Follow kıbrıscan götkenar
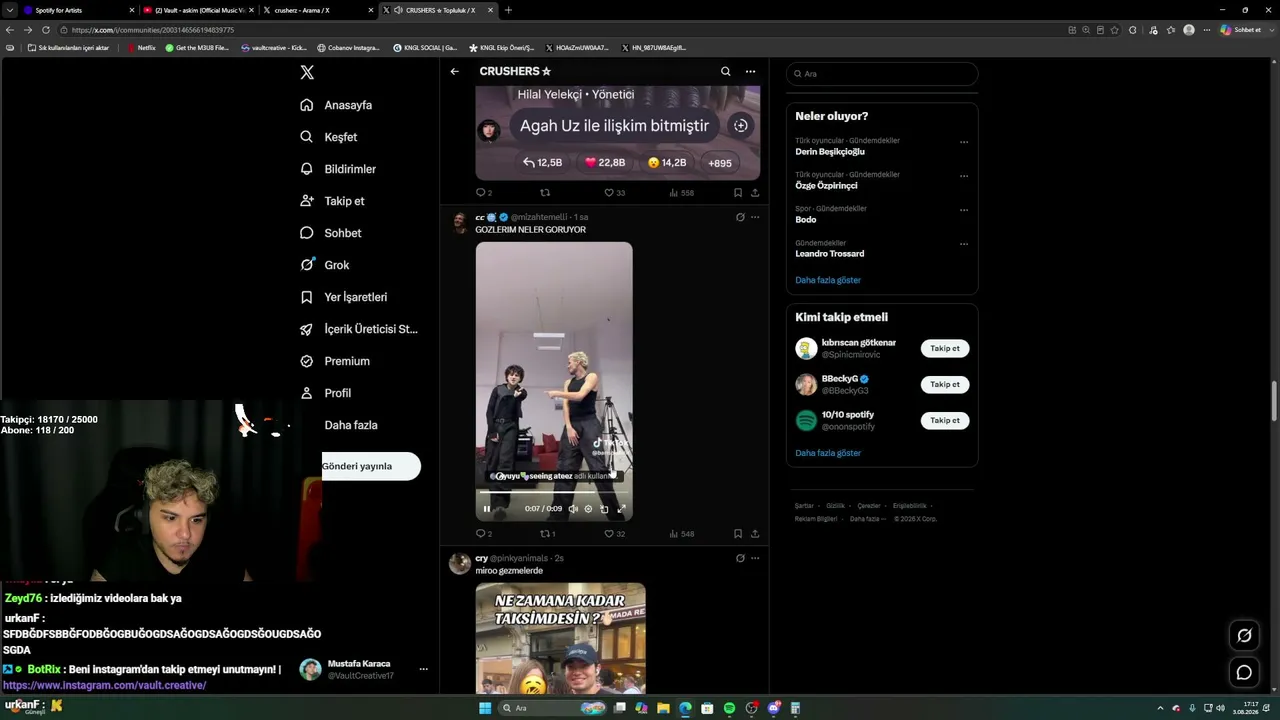Screen dimensions: 1280x720 [x=945, y=349]
